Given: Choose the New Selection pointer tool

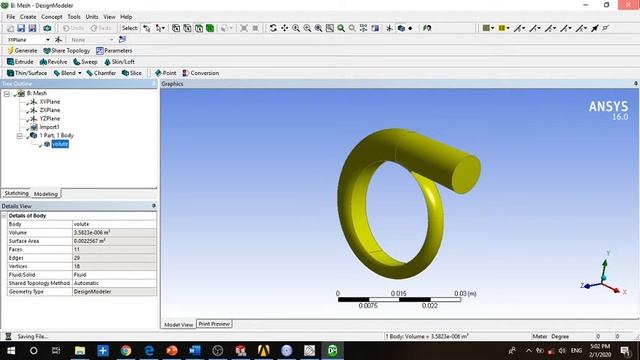Looking at the screenshot, I should coord(147,28).
